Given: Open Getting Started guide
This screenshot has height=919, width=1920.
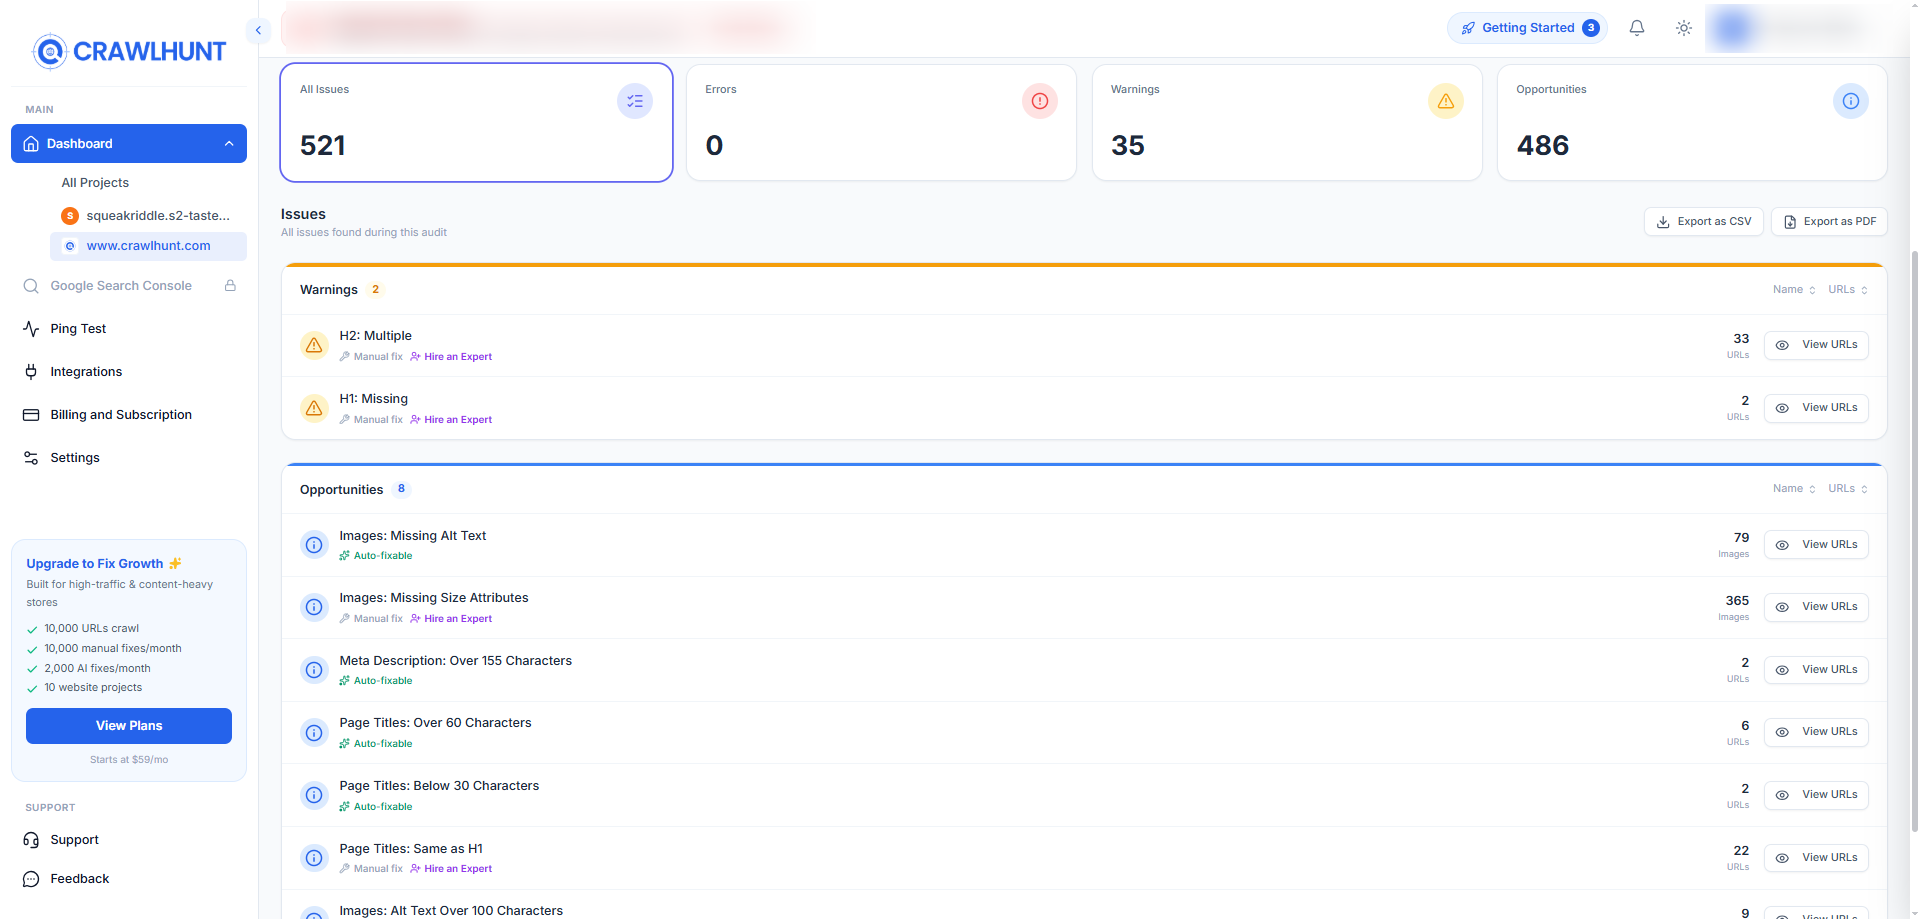Looking at the screenshot, I should click(x=1528, y=28).
